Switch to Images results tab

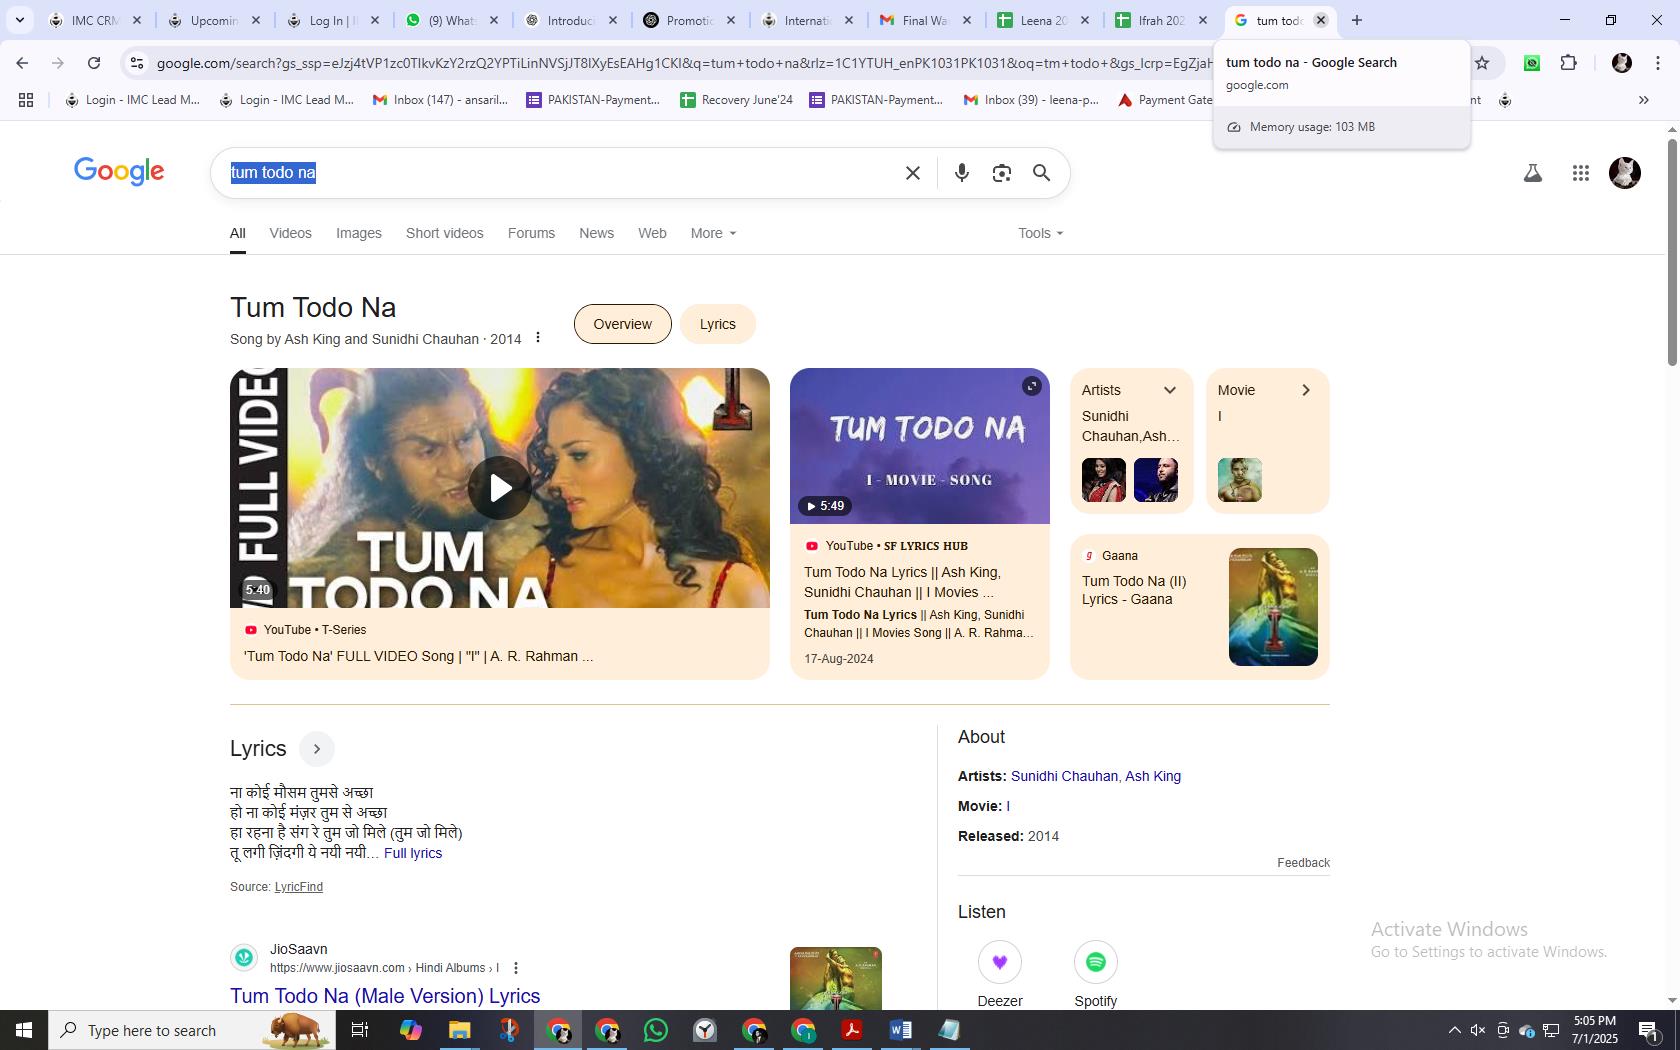[358, 233]
